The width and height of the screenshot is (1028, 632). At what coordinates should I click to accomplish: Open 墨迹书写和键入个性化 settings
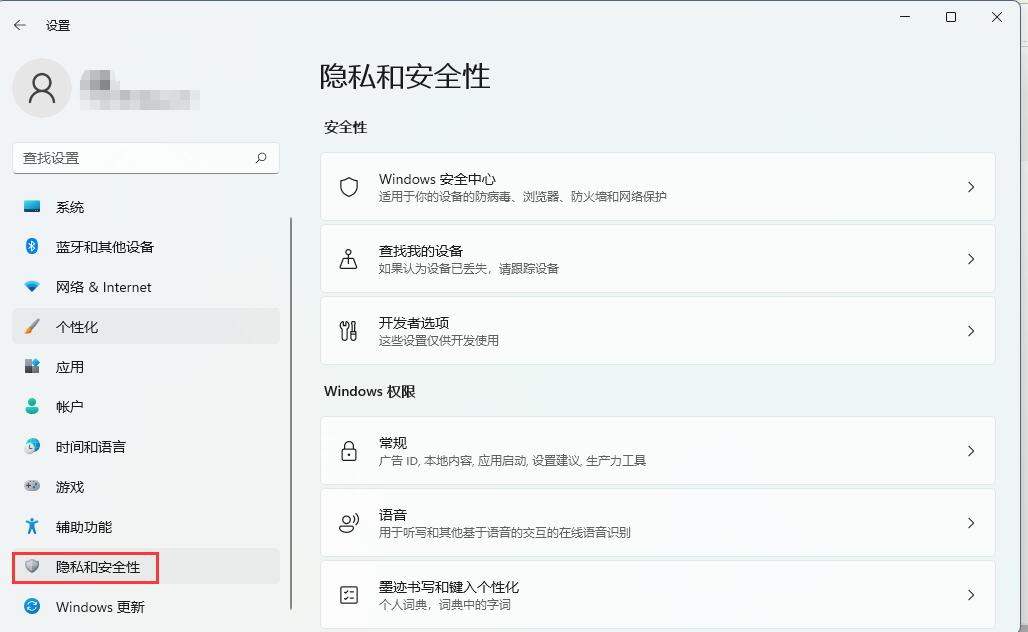tap(658, 595)
